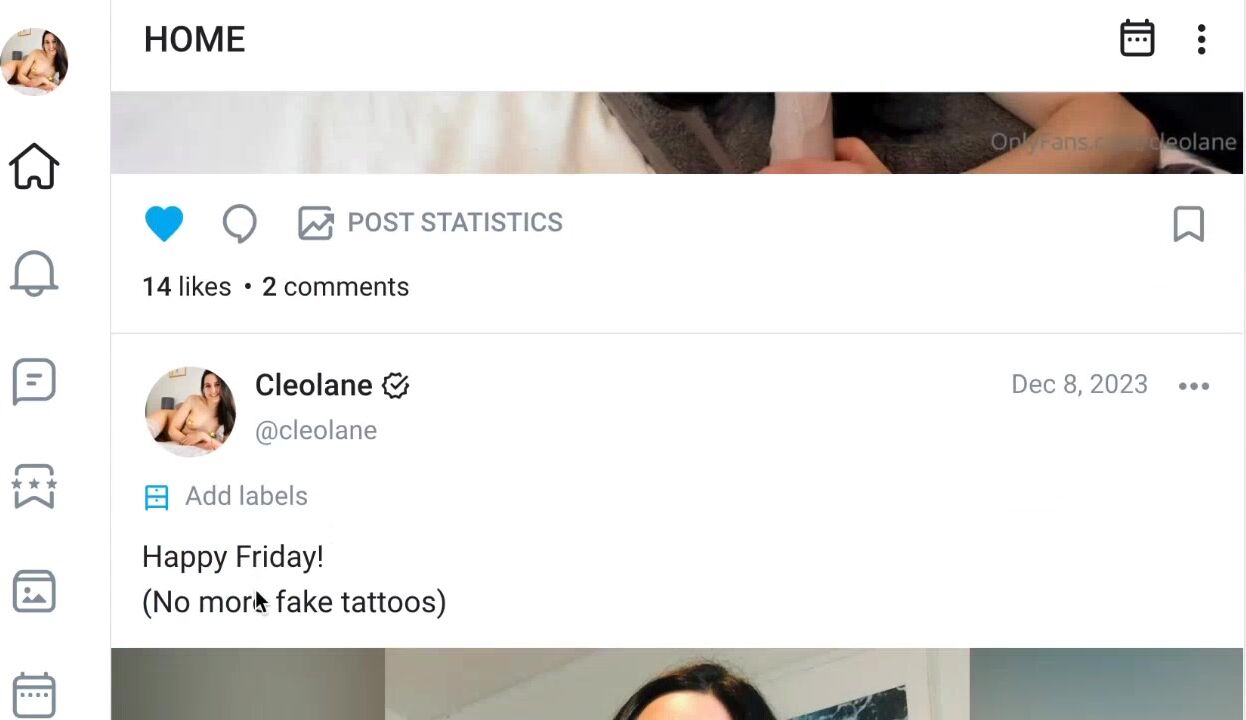Viewport: 1246px width, 720px height.
Task: Click the @cleolane handle
Action: click(316, 431)
